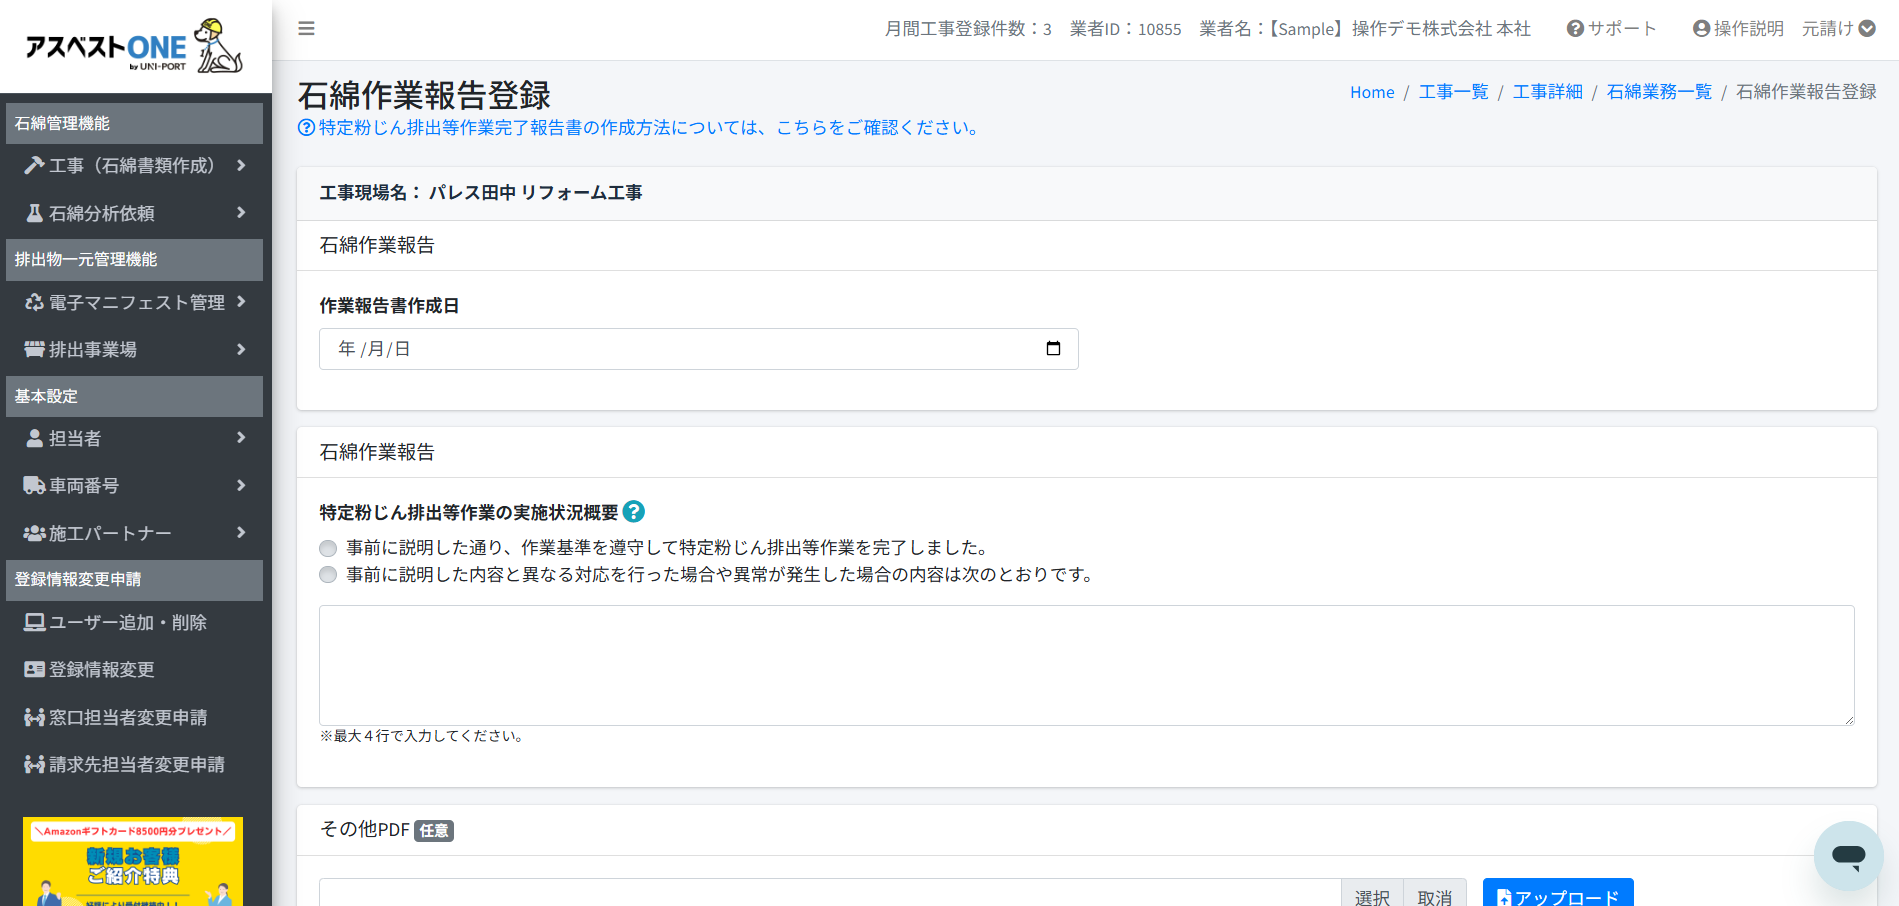Viewport: 1899px width, 906px height.
Task: Expand the 施工パートナー sidebar section
Action: [x=134, y=534]
